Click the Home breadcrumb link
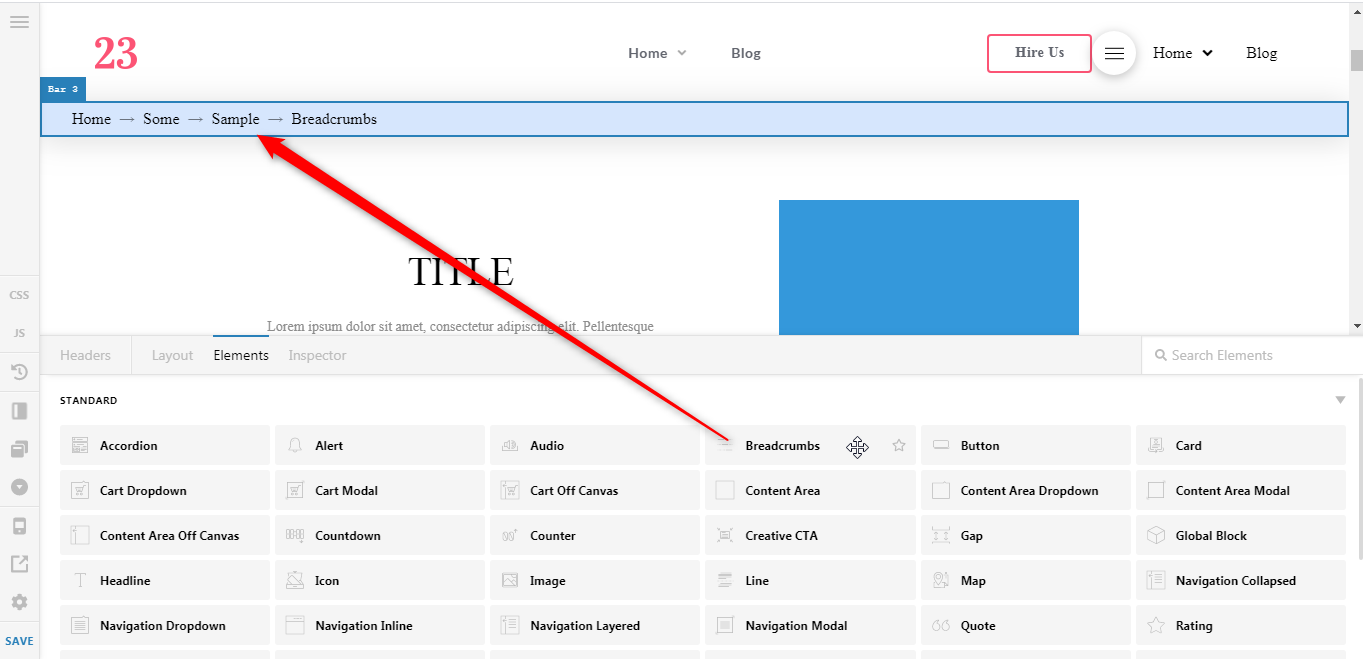 coord(91,119)
